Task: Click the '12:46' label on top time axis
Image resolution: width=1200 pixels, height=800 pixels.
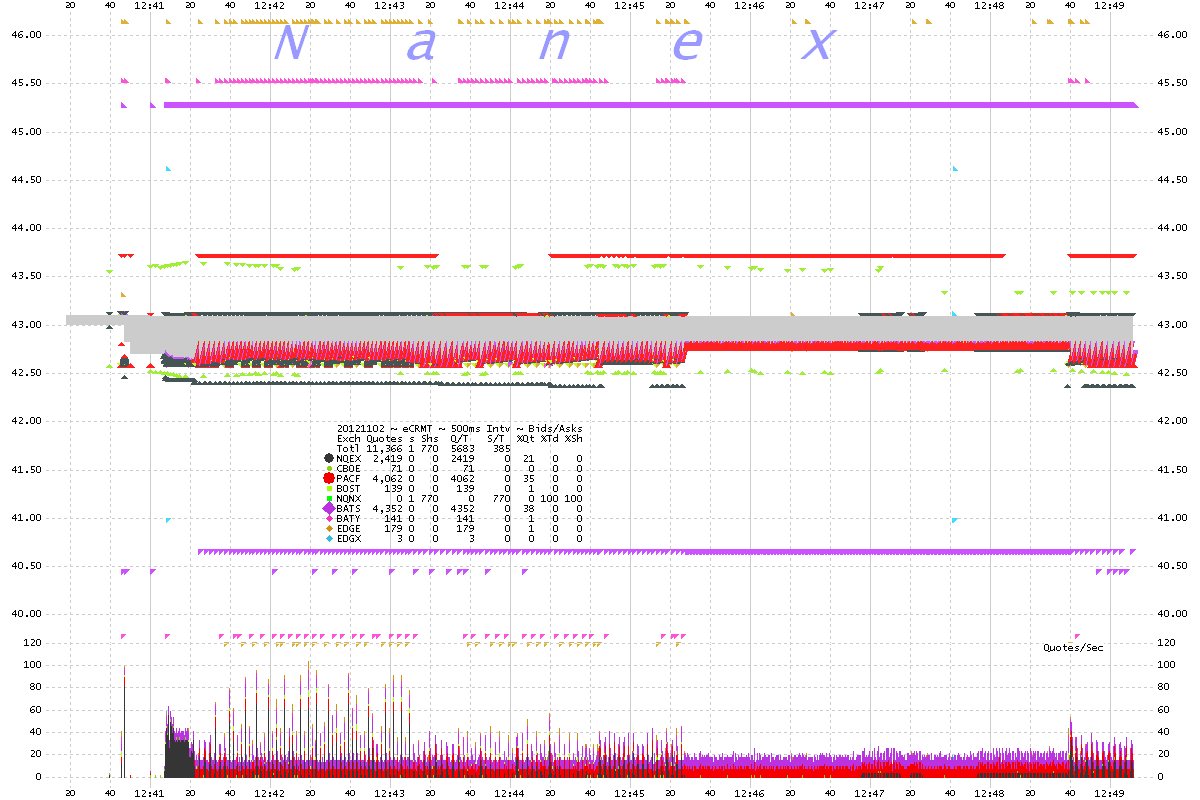Action: click(750, 6)
